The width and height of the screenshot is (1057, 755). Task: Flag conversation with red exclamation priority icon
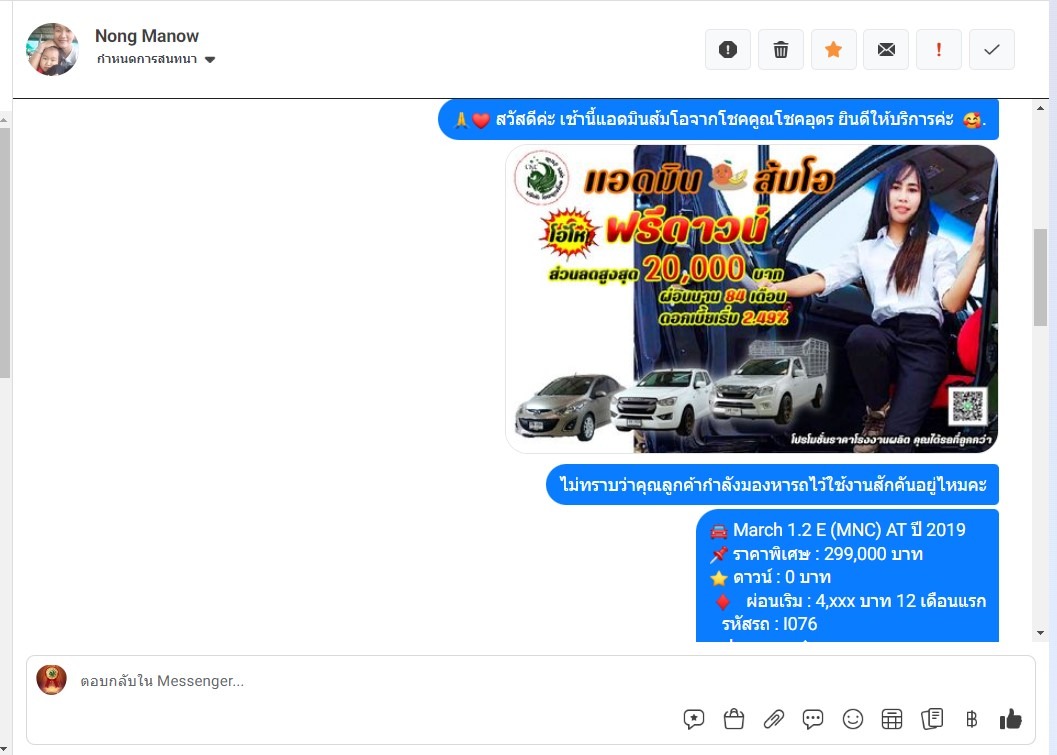click(938, 49)
